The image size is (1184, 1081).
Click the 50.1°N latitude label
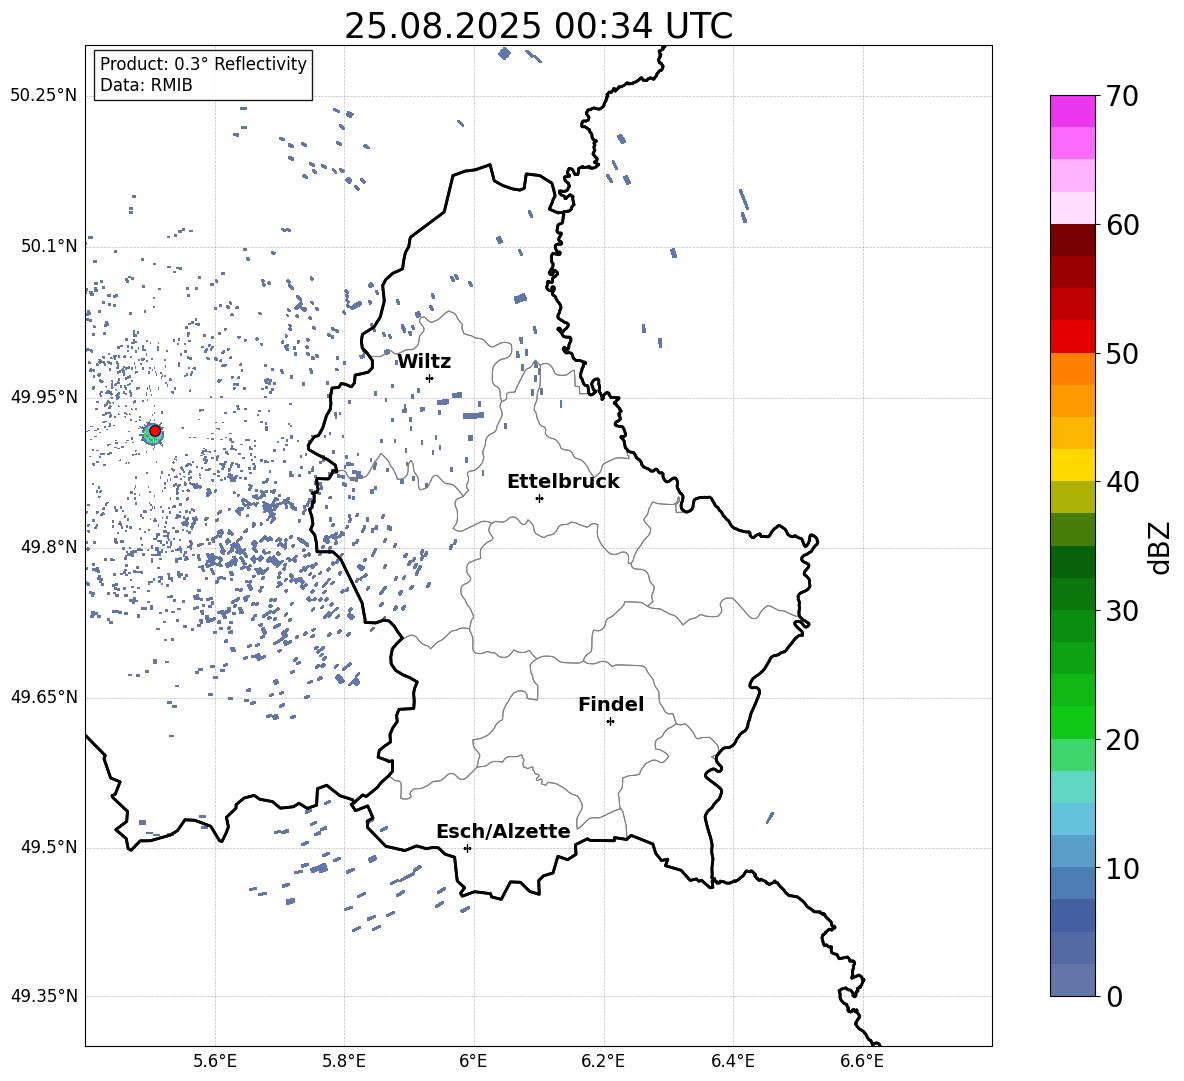[x=49, y=246]
